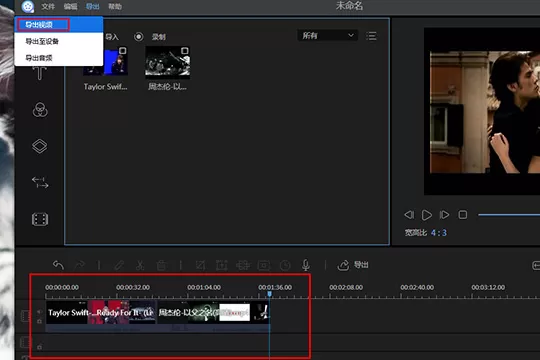Click the preview progress slider
Image resolution: width=540 pixels, height=360 pixels.
point(509,215)
